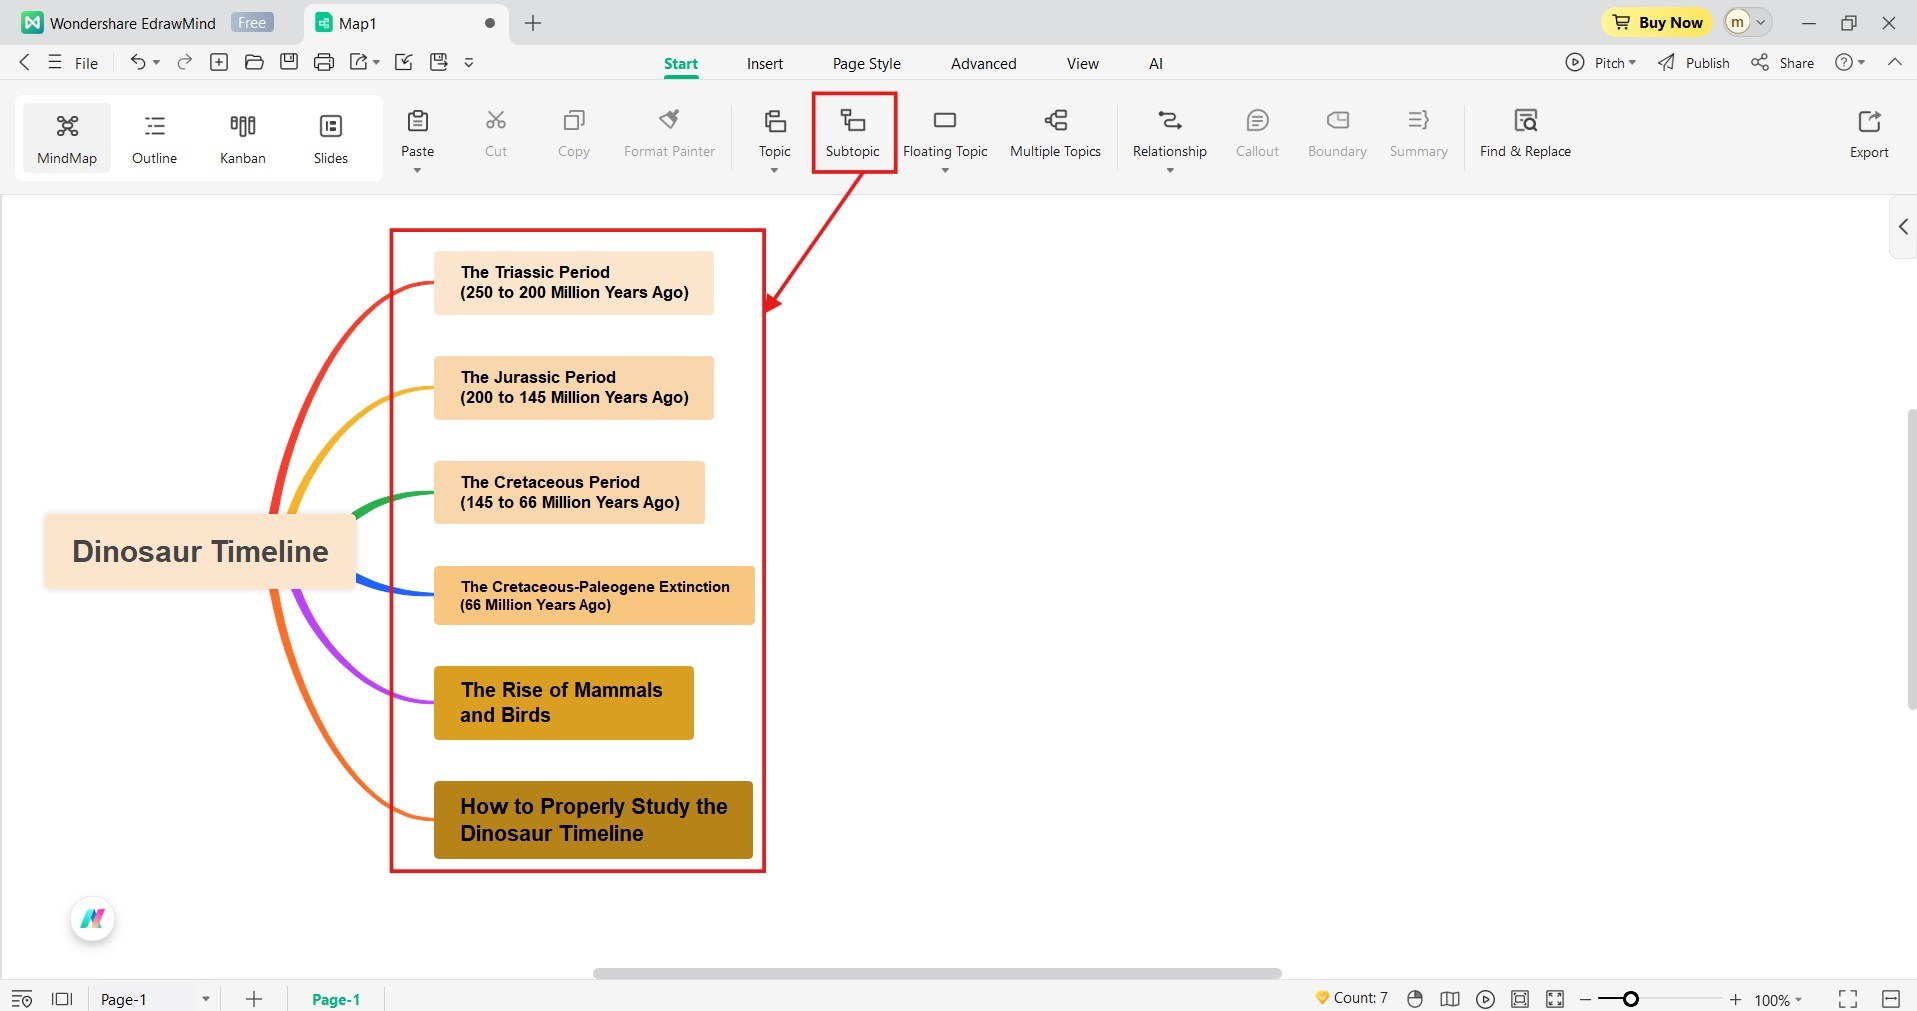The height and width of the screenshot is (1011, 1917).
Task: Use the Format Painter tool
Action: click(668, 133)
